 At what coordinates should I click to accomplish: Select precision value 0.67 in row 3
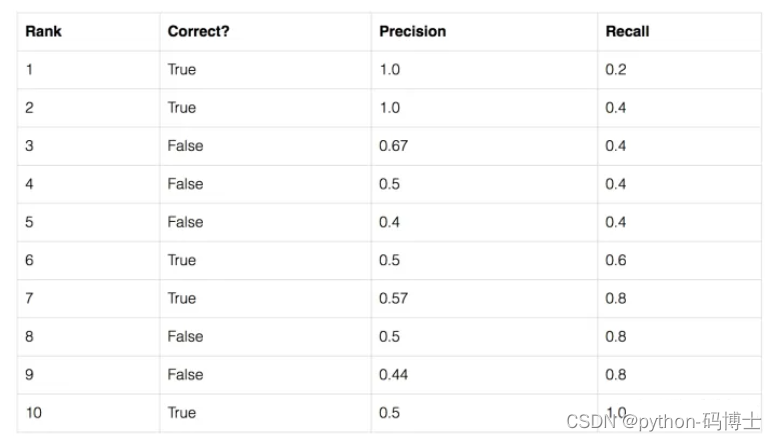[393, 146]
